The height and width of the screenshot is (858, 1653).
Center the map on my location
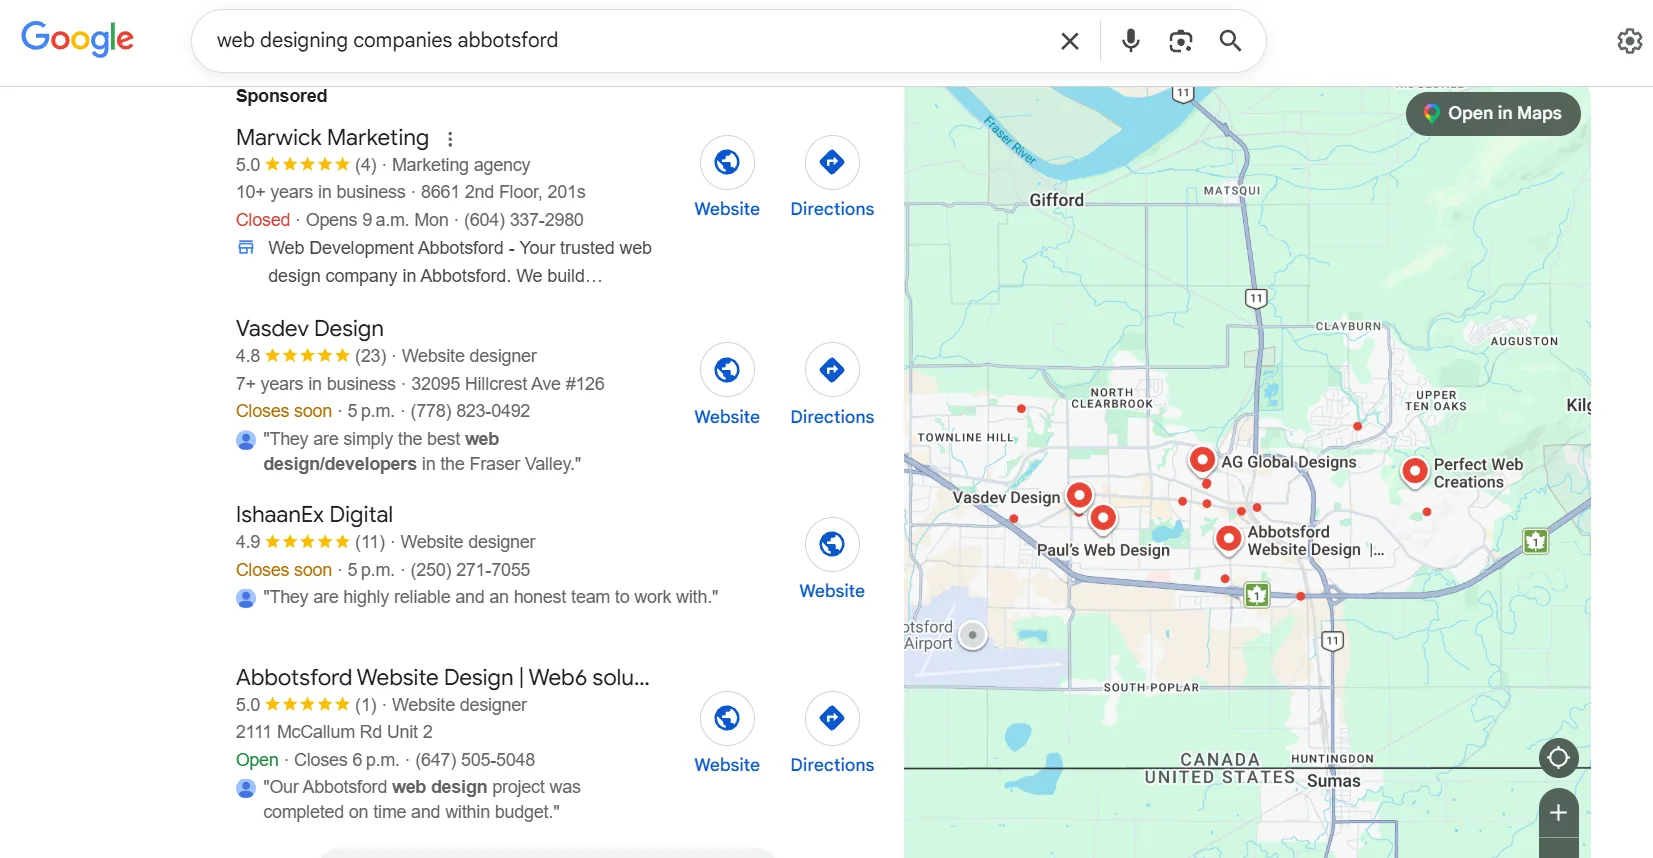point(1558,758)
